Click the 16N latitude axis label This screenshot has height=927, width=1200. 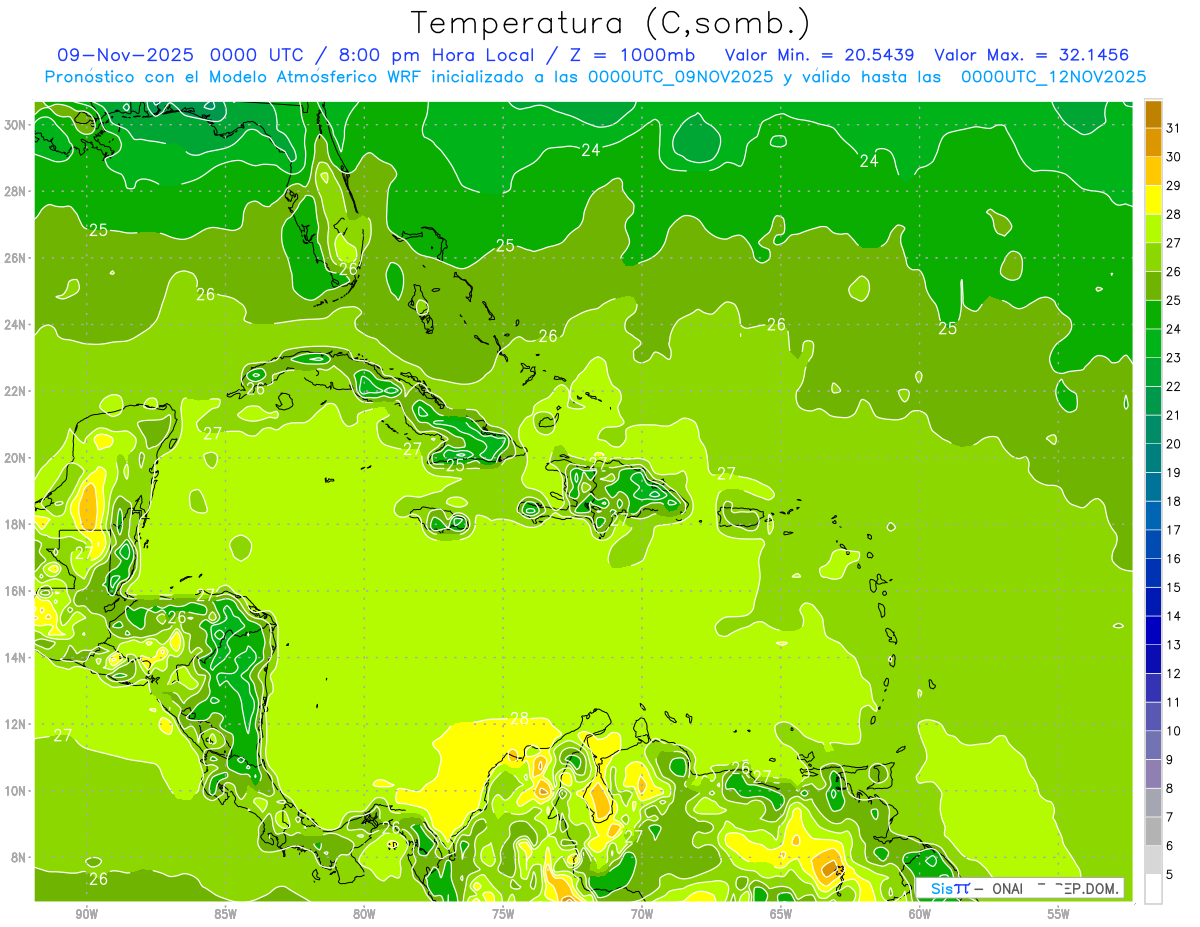pyautogui.click(x=15, y=591)
